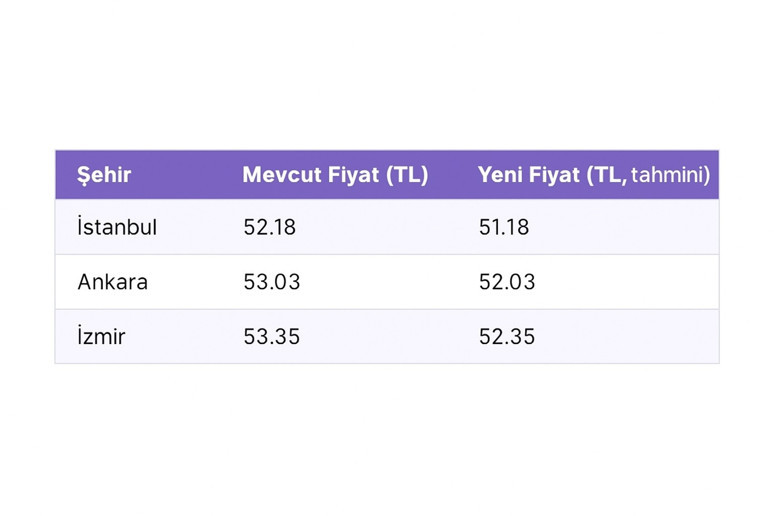Click "Fiyat" in the Yeni Fiyat header

pyautogui.click(x=556, y=175)
